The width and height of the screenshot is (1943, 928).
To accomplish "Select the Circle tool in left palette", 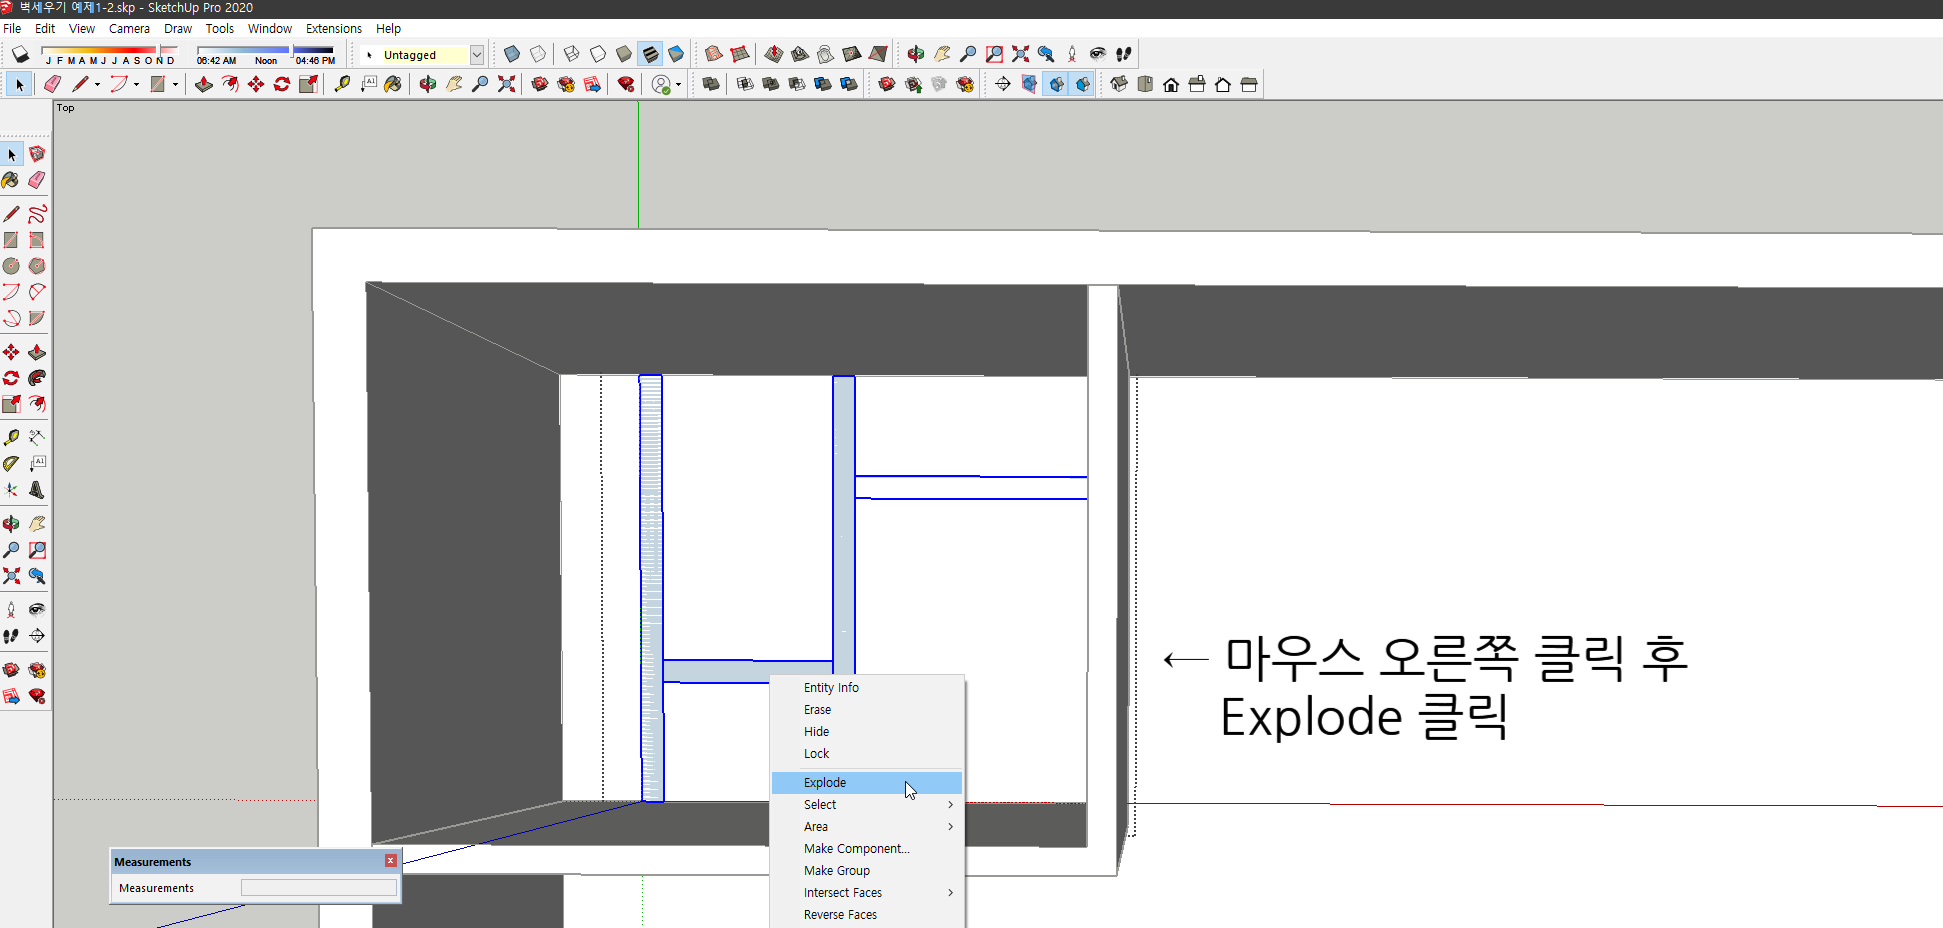I will (x=11, y=266).
